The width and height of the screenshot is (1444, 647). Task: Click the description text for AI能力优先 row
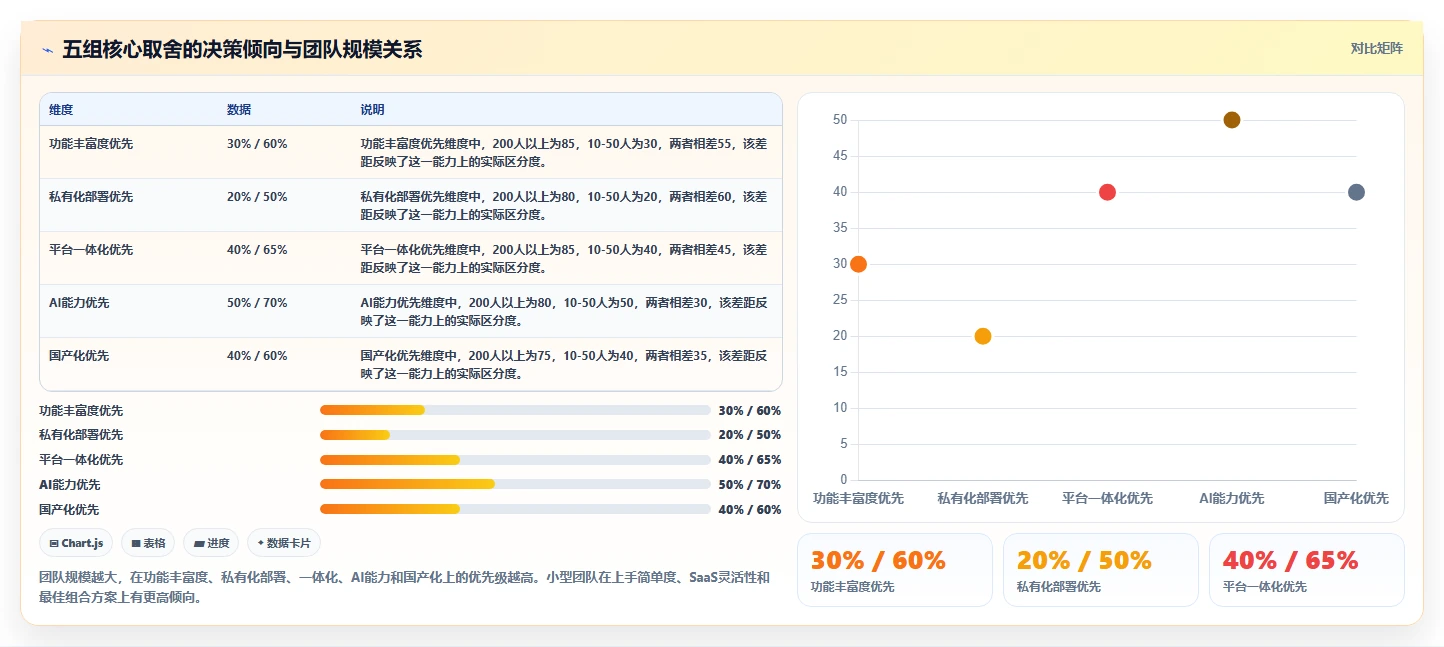click(564, 312)
